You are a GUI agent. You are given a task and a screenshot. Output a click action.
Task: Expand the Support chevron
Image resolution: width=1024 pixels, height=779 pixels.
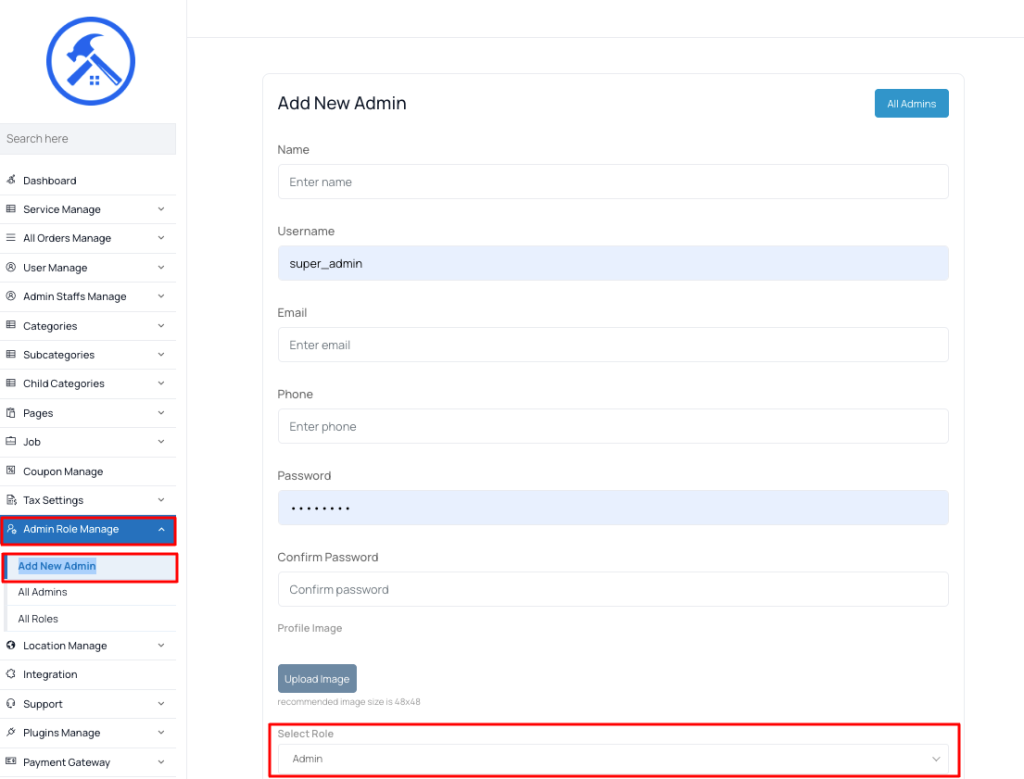[x=161, y=703]
